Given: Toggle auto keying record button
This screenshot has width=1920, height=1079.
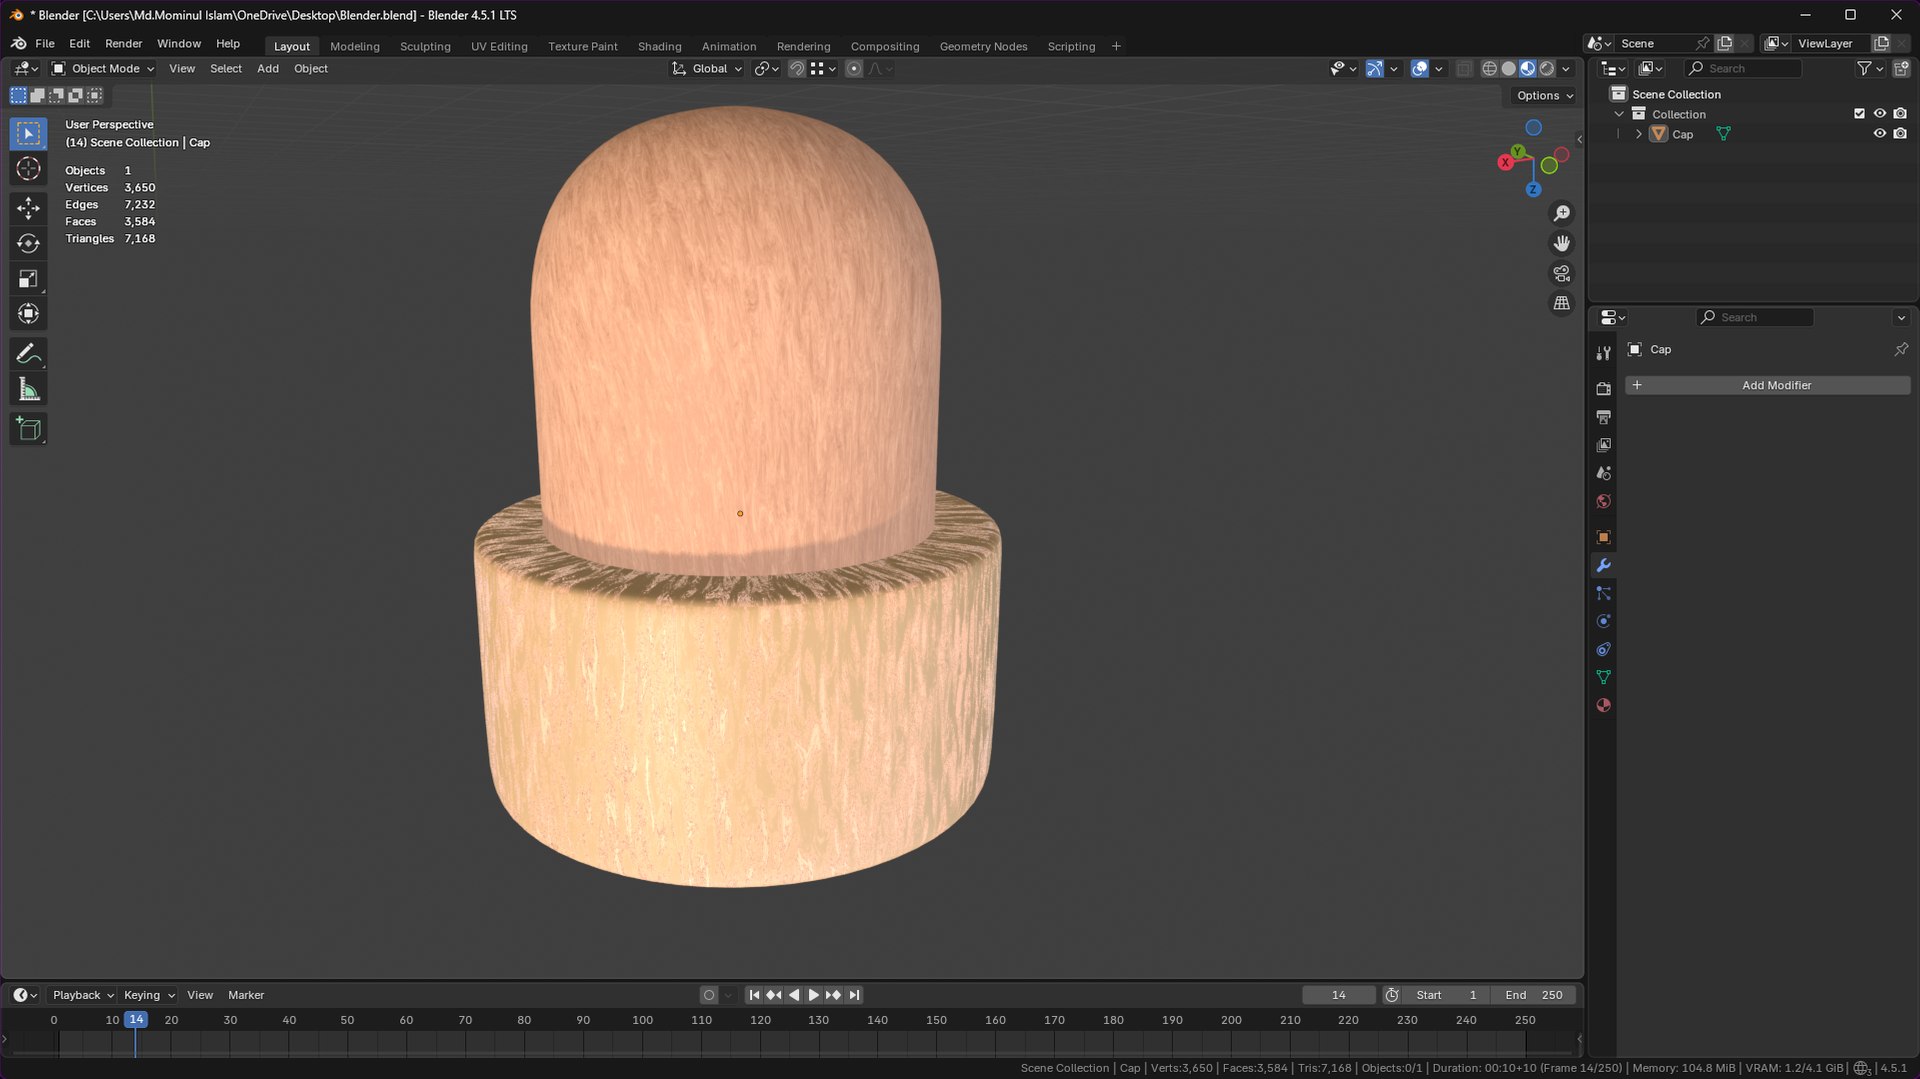Looking at the screenshot, I should (709, 995).
